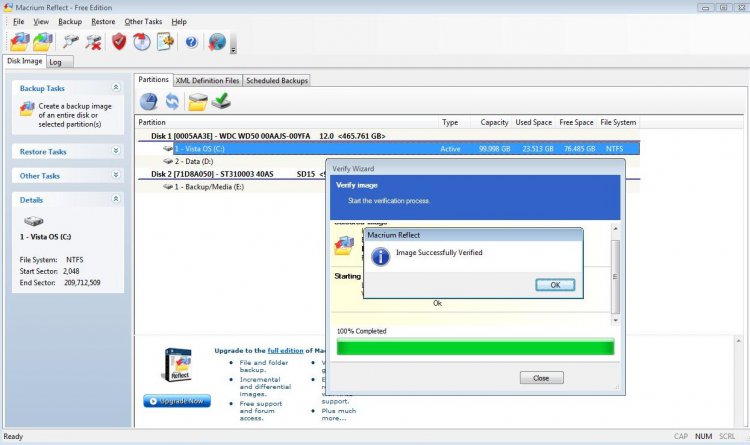Screen dimensions: 750x445
Task: Expand the Other Tasks panel
Action: 116,175
